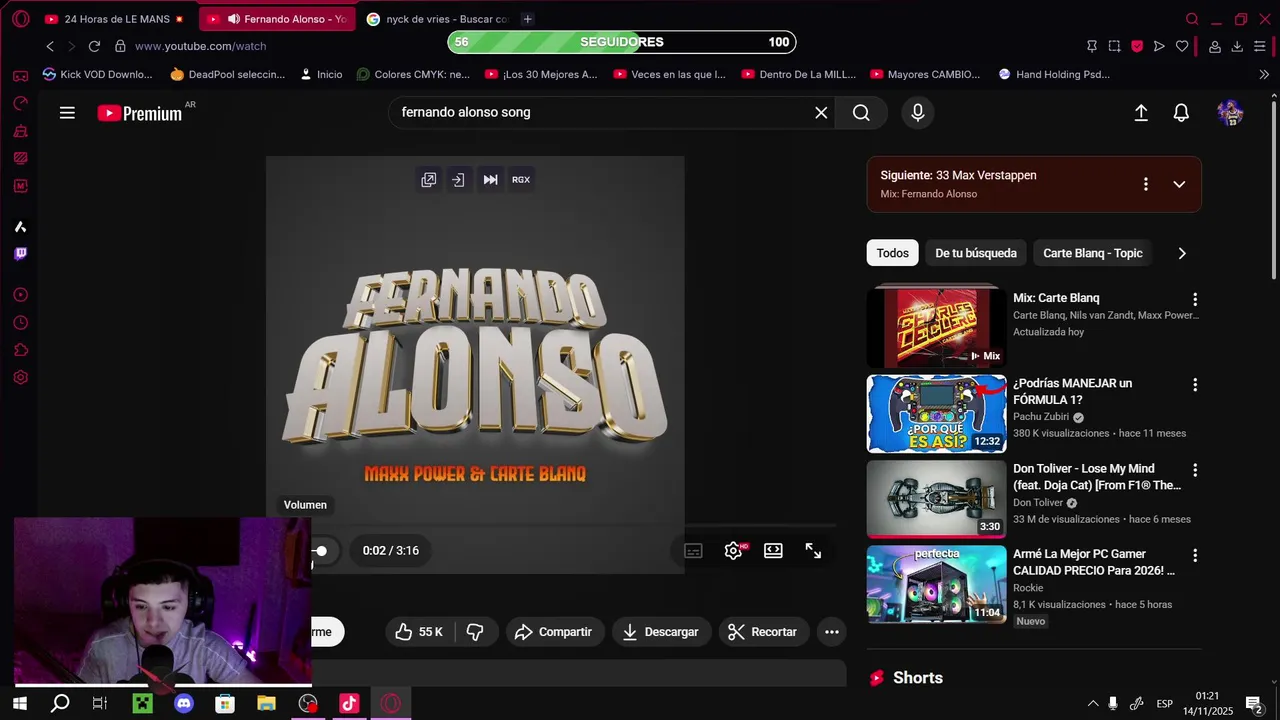Open the Colores CMYK bookmark
The height and width of the screenshot is (720, 1280).
pos(413,74)
